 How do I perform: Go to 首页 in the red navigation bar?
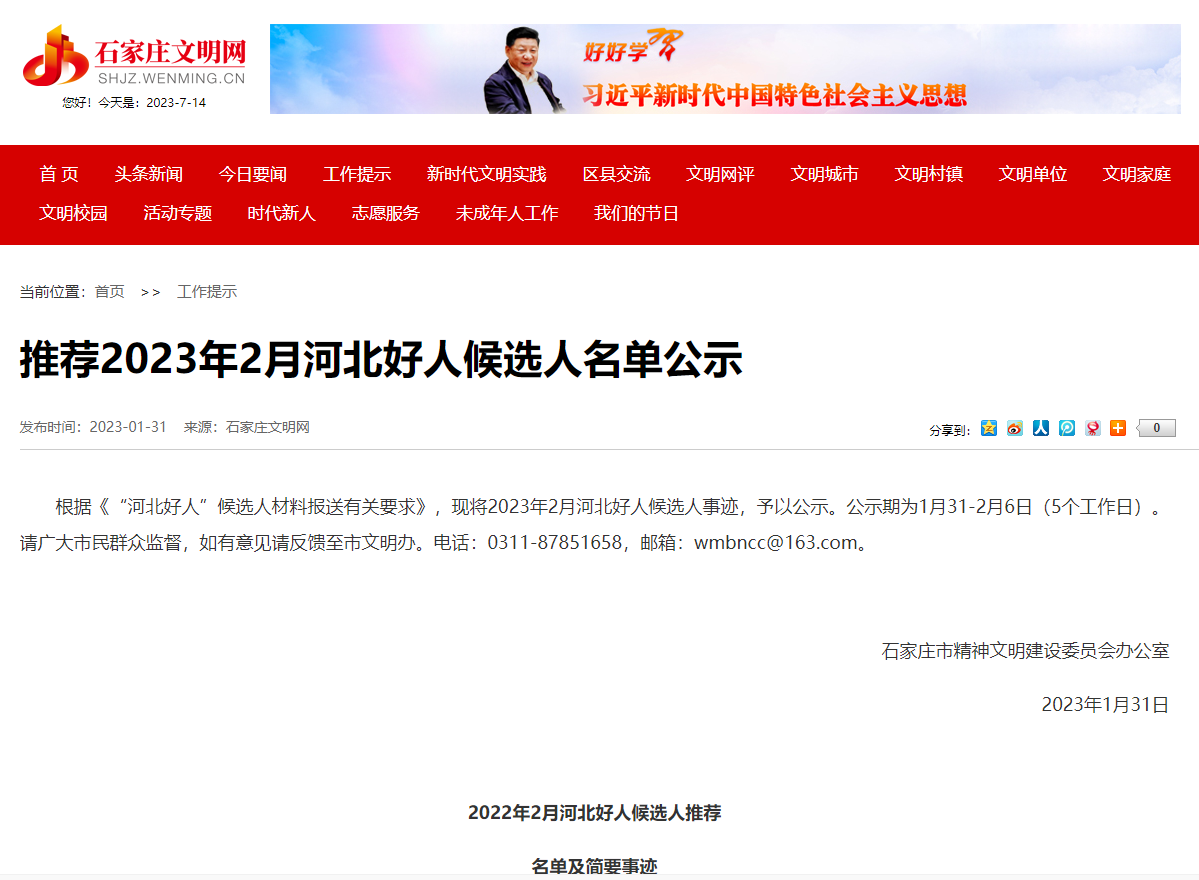(59, 174)
